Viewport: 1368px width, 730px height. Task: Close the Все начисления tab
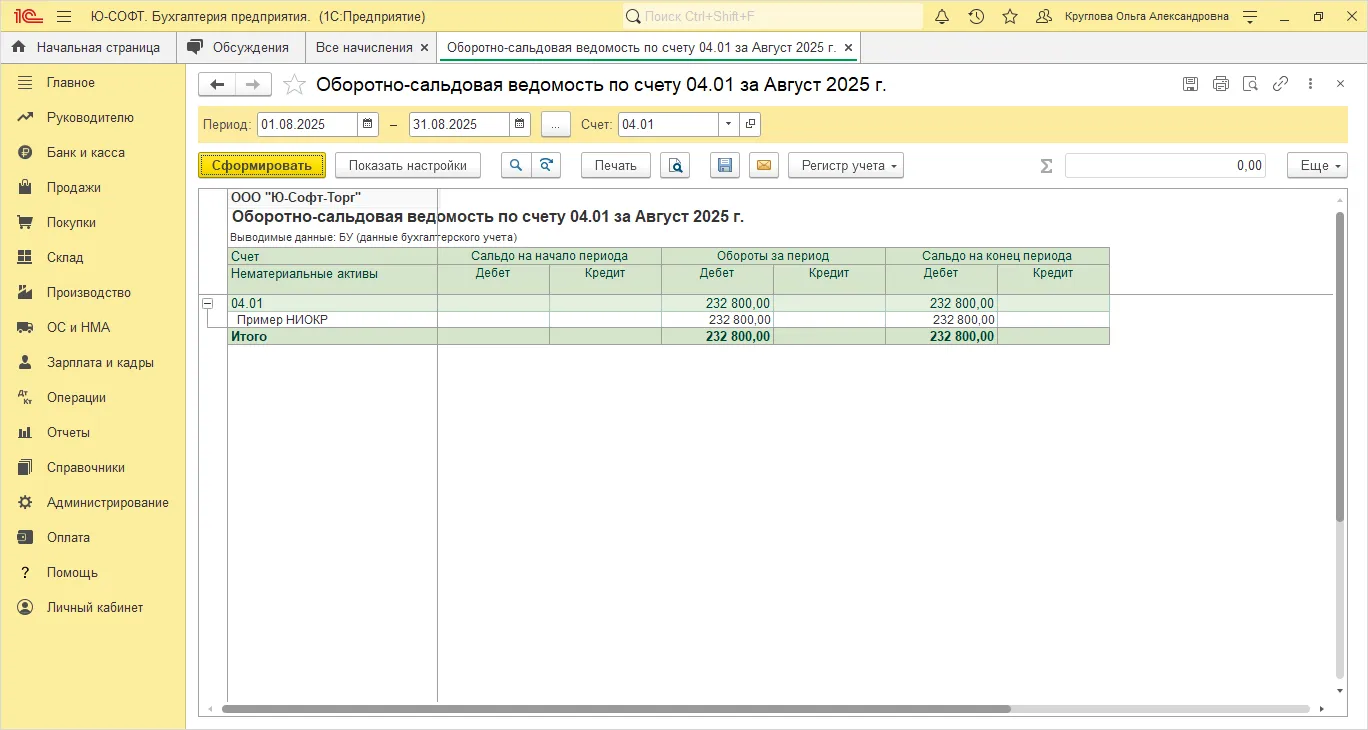click(x=424, y=47)
